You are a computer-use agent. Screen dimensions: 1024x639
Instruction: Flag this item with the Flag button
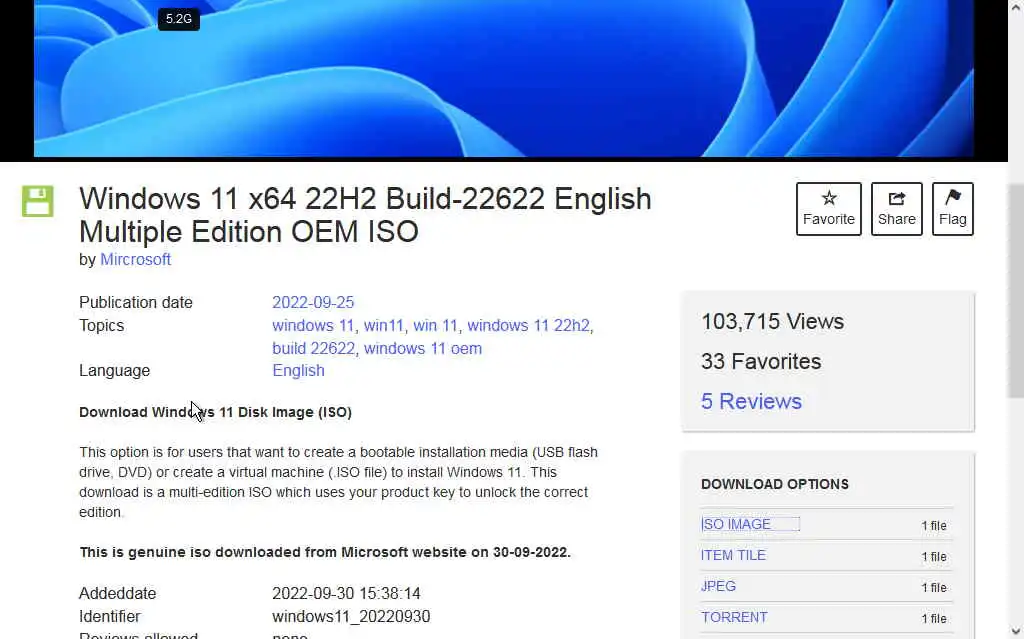[952, 209]
